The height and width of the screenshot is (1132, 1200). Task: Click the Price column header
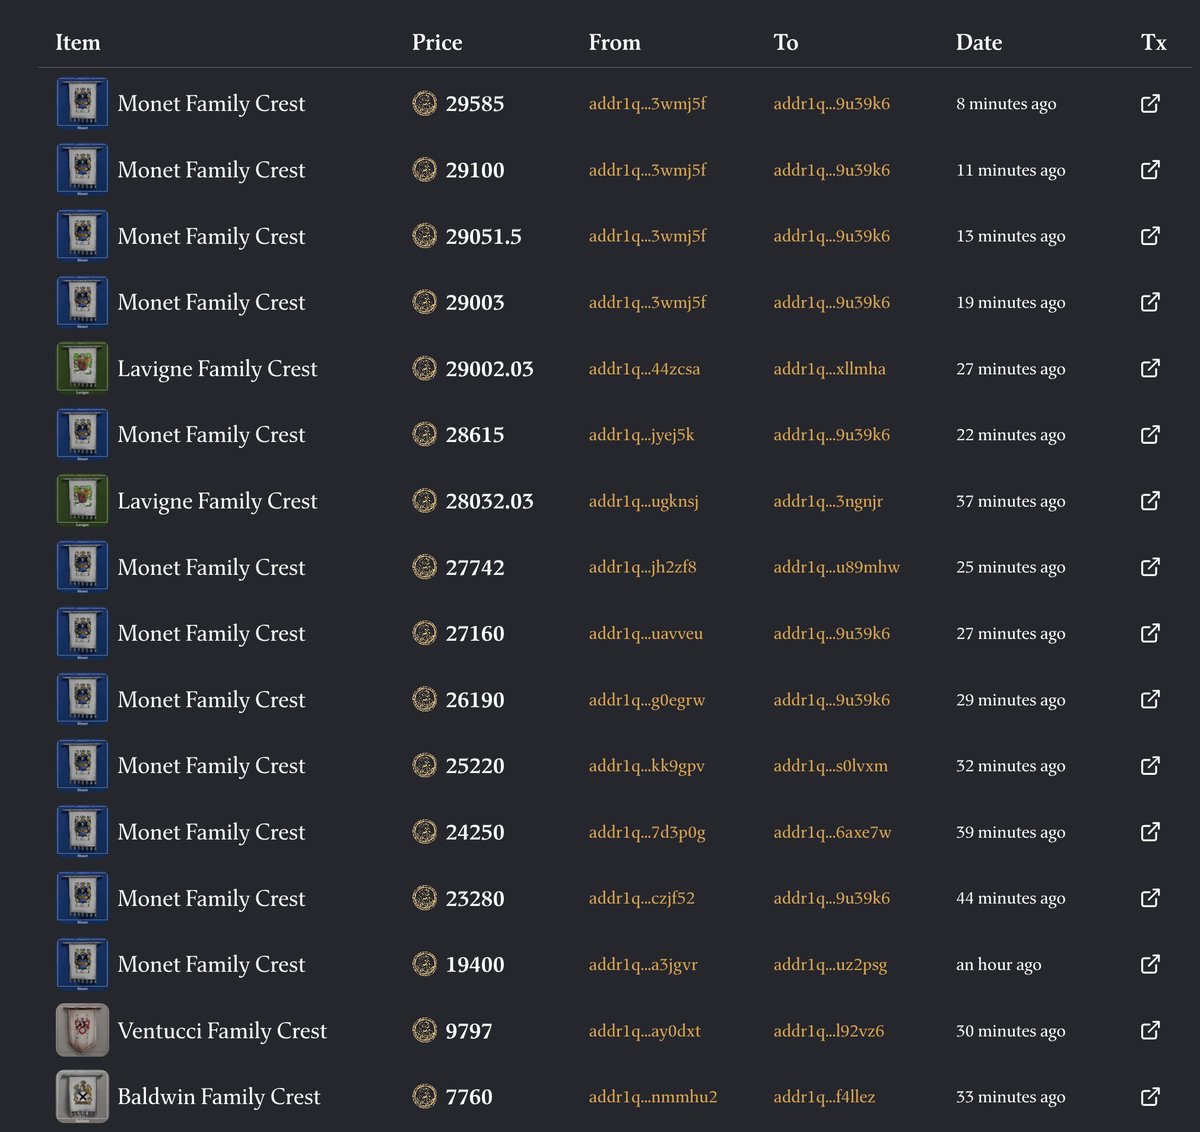click(437, 42)
